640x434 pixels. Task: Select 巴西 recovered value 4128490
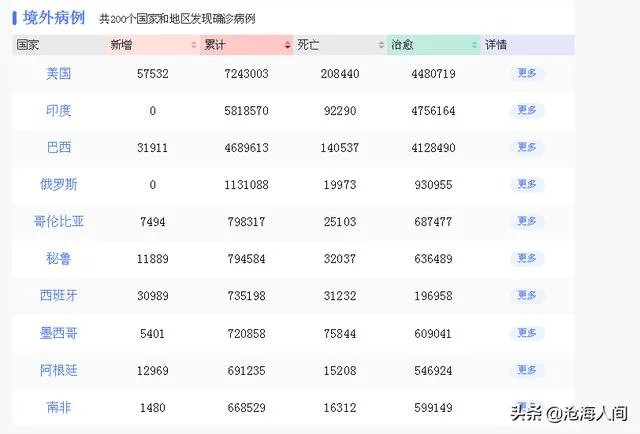[433, 148]
